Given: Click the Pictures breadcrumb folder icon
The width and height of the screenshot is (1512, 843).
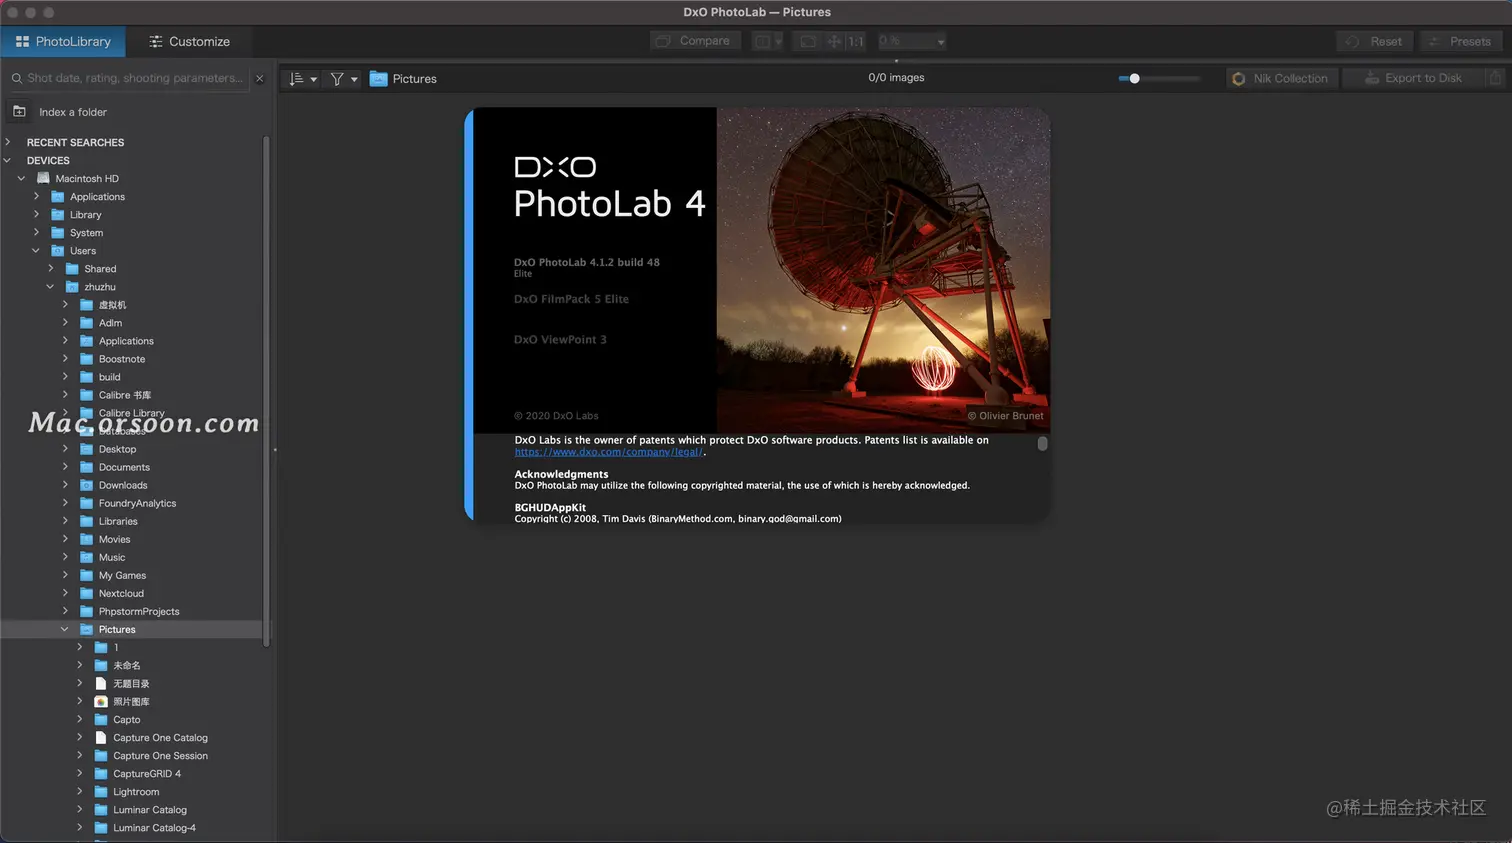Looking at the screenshot, I should click(378, 78).
